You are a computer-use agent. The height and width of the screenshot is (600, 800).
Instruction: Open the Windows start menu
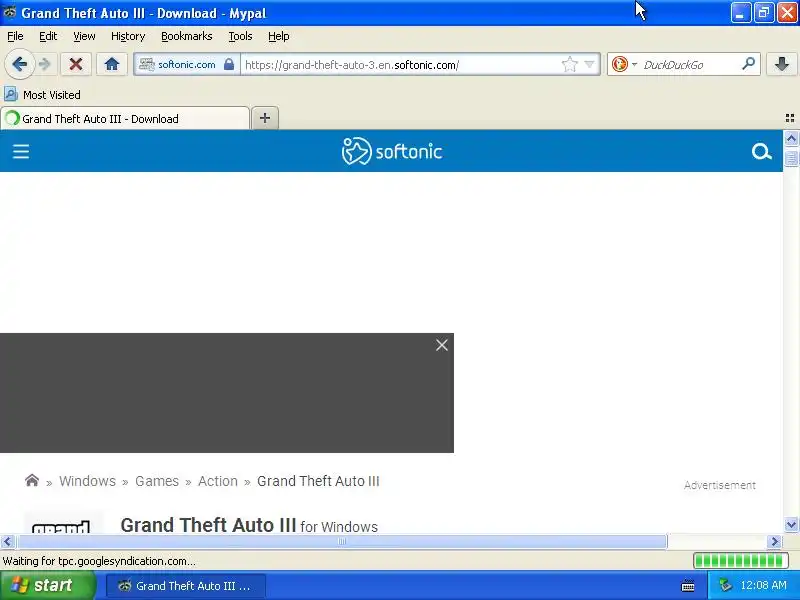47,585
